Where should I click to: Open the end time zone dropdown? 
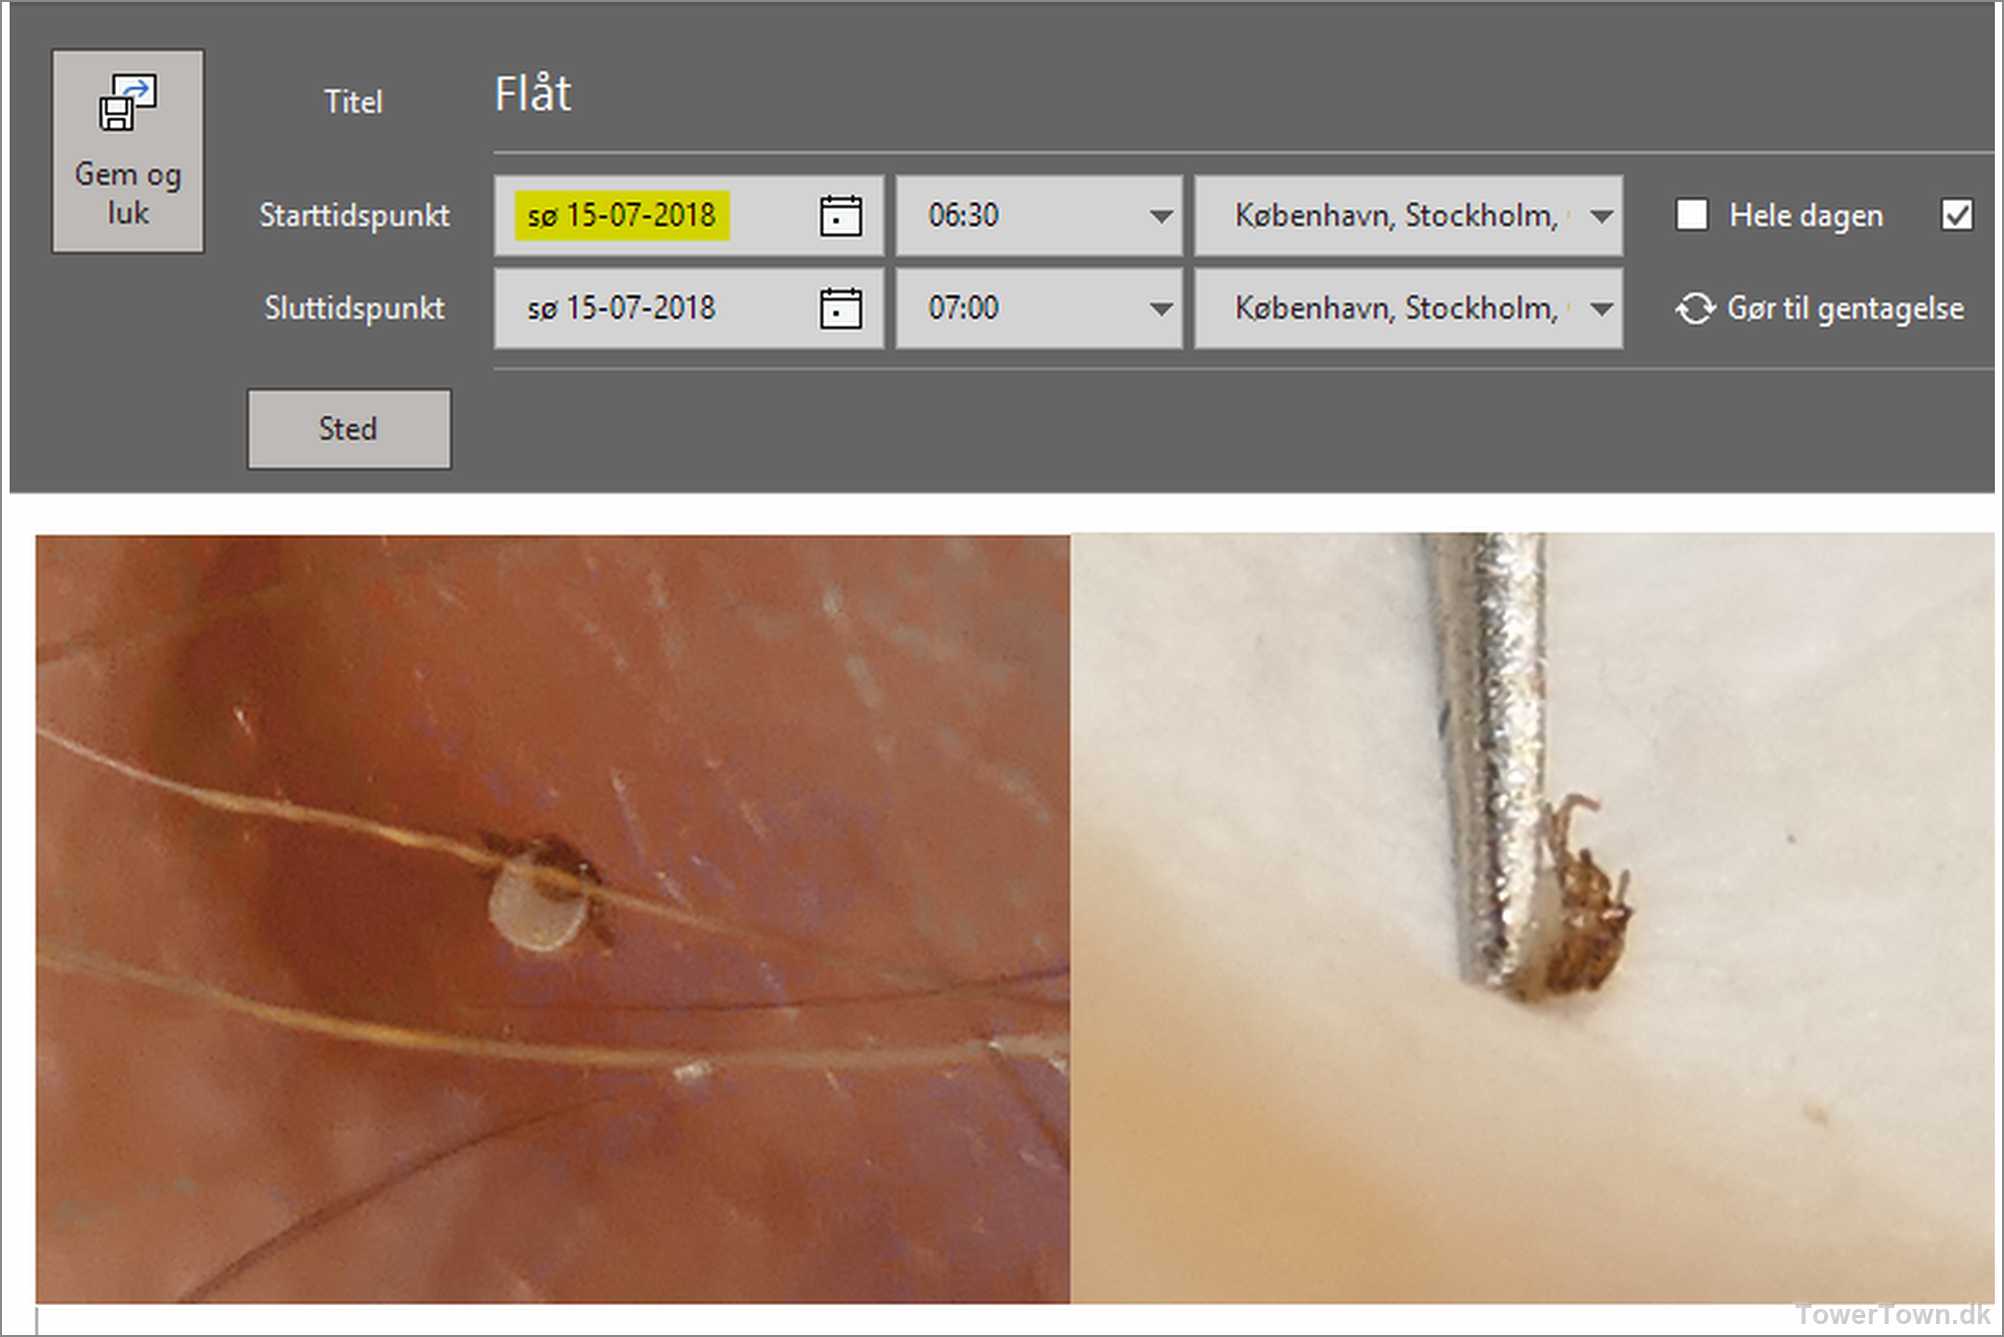click(1601, 308)
